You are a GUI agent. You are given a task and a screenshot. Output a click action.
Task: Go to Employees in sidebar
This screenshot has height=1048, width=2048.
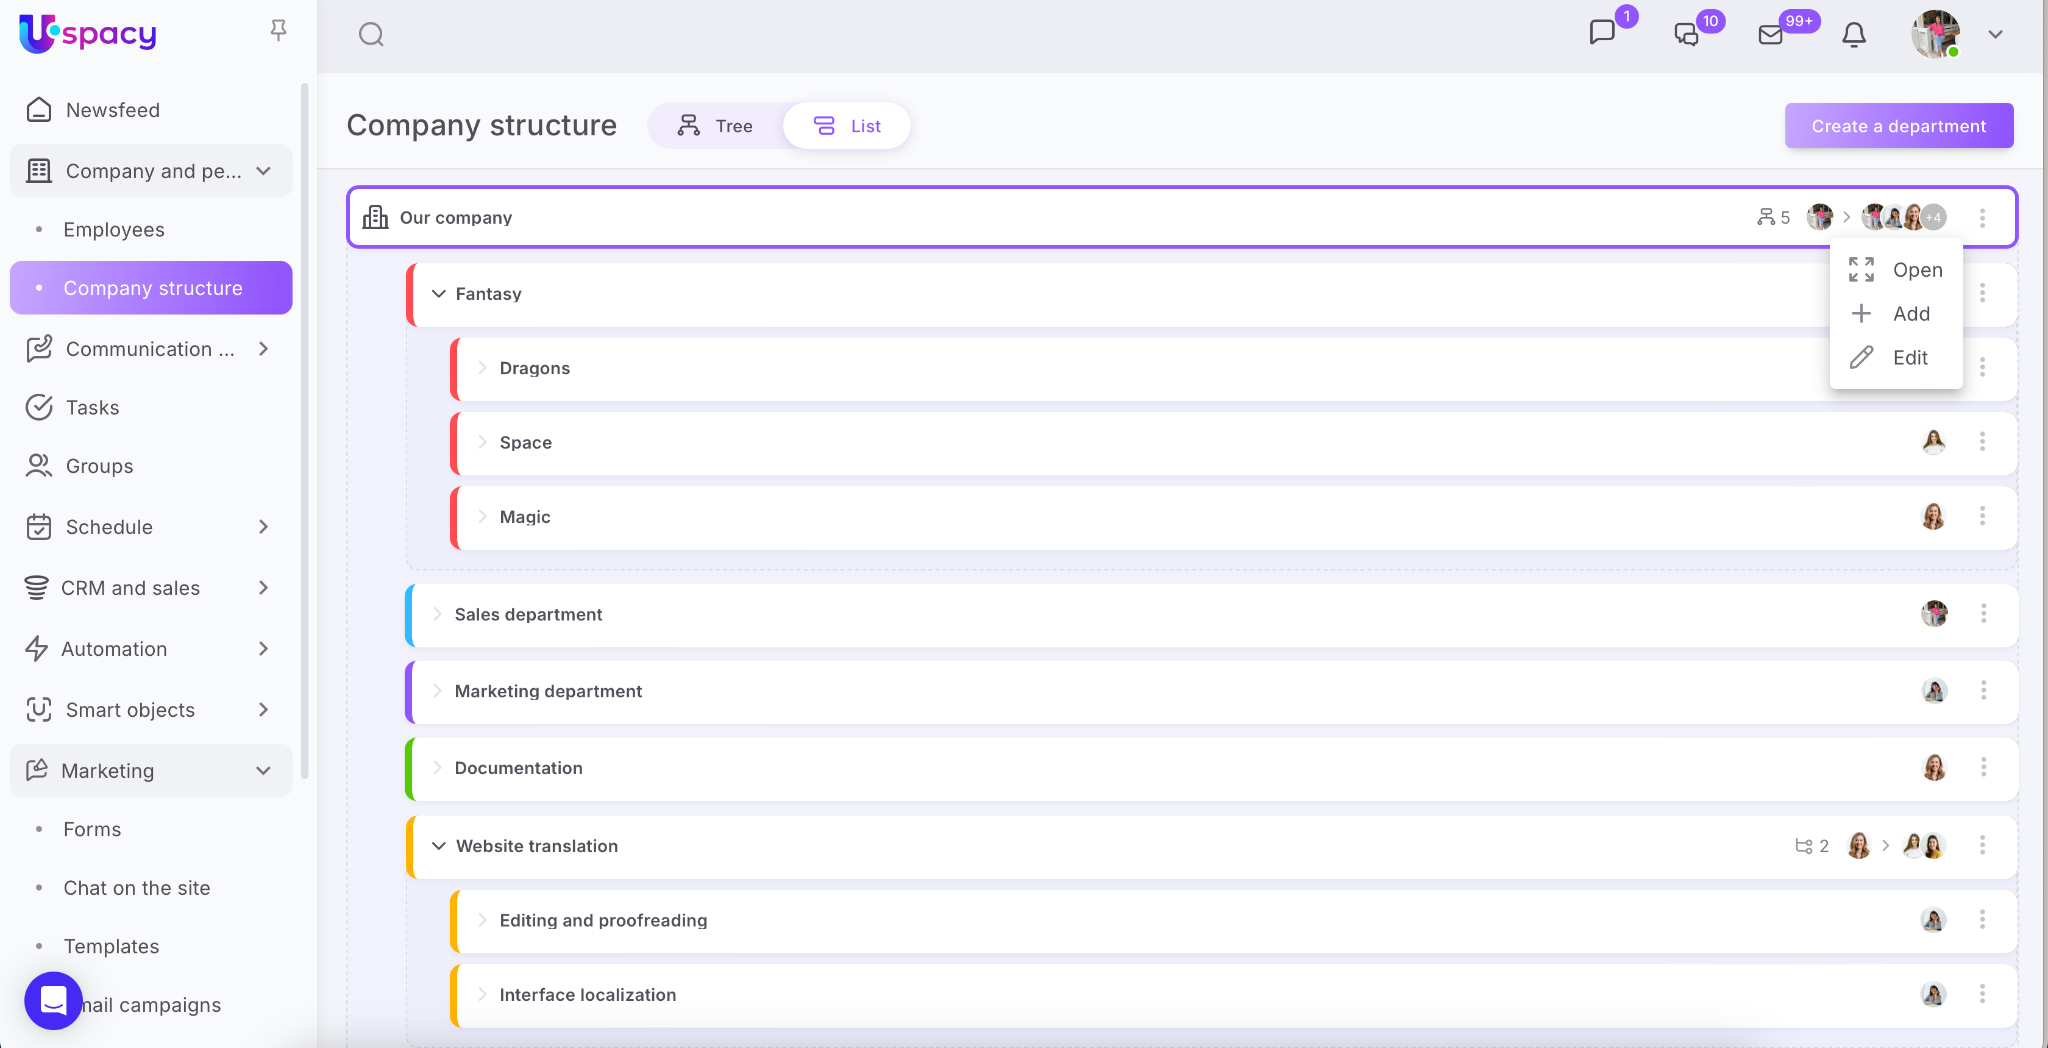point(114,230)
